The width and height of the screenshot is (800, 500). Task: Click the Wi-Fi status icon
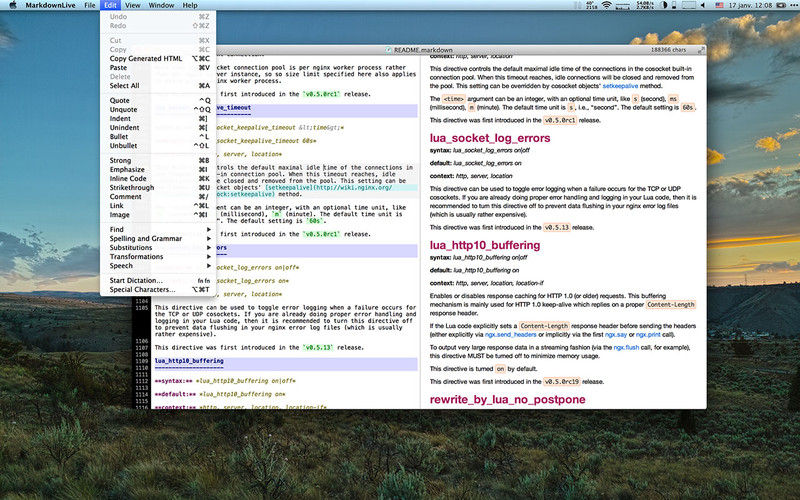606,5
